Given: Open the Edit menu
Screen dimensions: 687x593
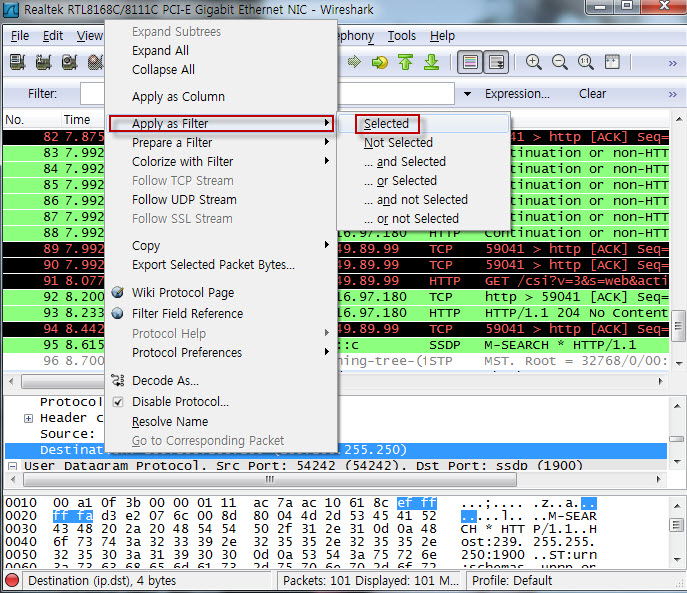Looking at the screenshot, I should (53, 36).
